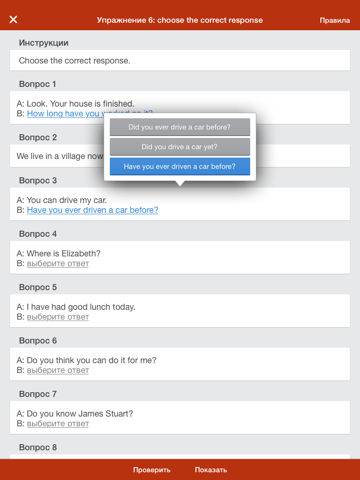Open answer chooser for the lunch question

tap(58, 317)
